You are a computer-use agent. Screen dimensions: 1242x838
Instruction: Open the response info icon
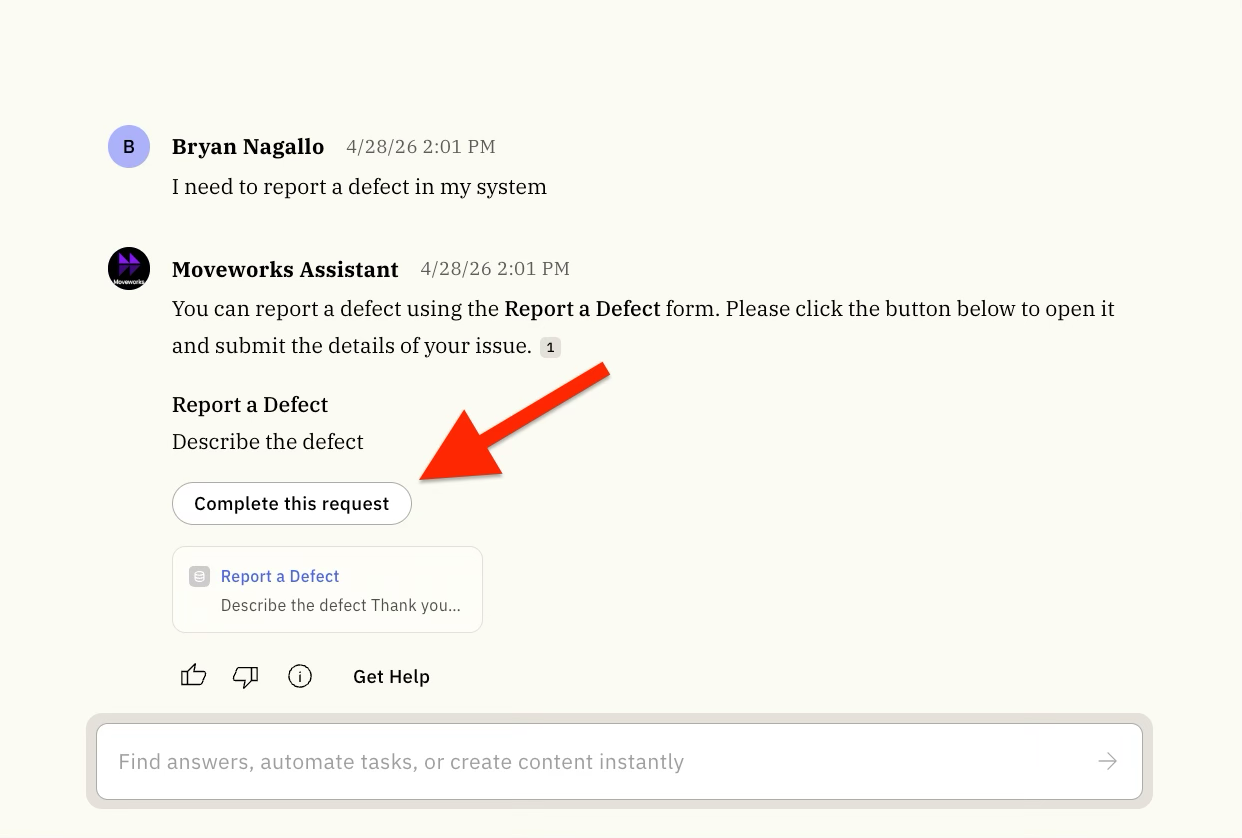click(x=300, y=676)
